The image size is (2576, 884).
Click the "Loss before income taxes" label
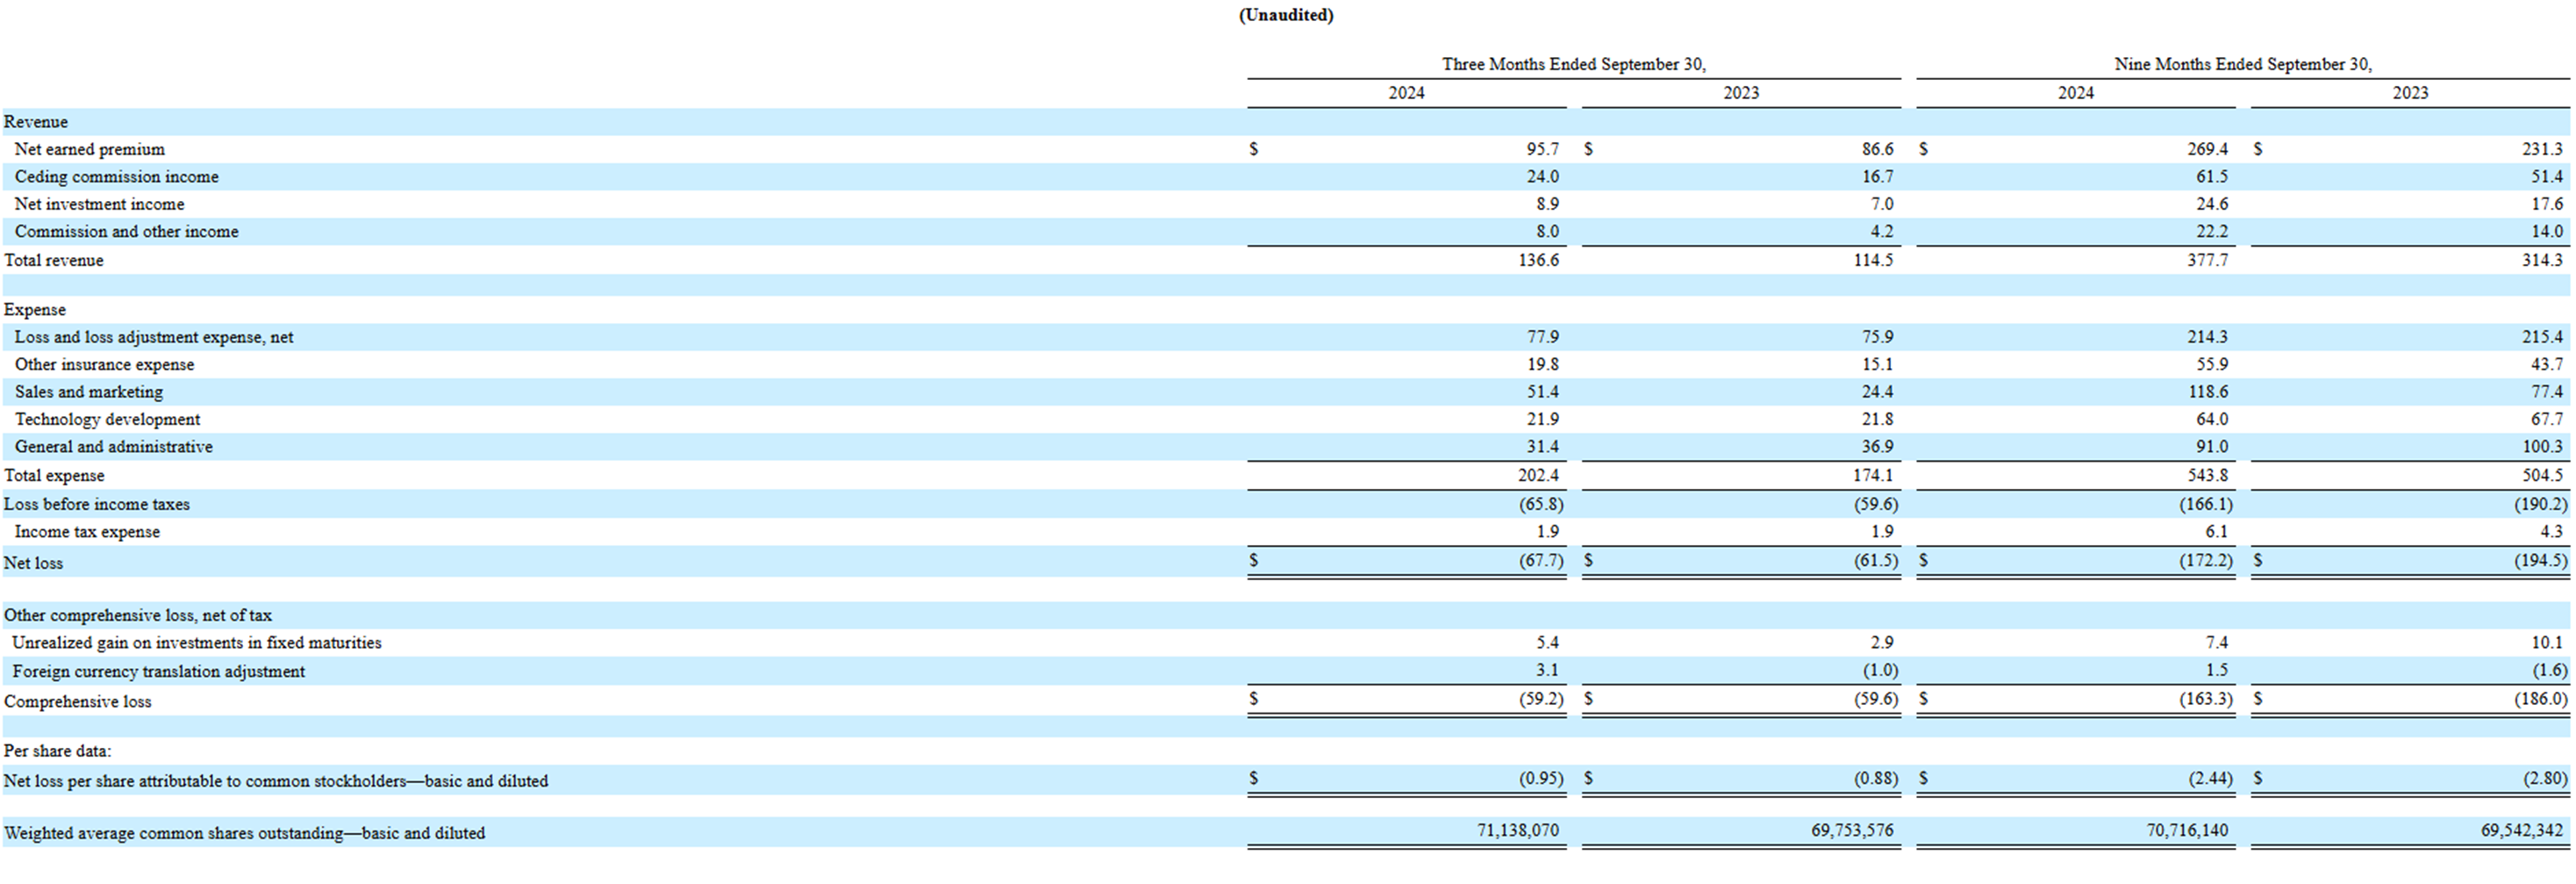coord(96,504)
